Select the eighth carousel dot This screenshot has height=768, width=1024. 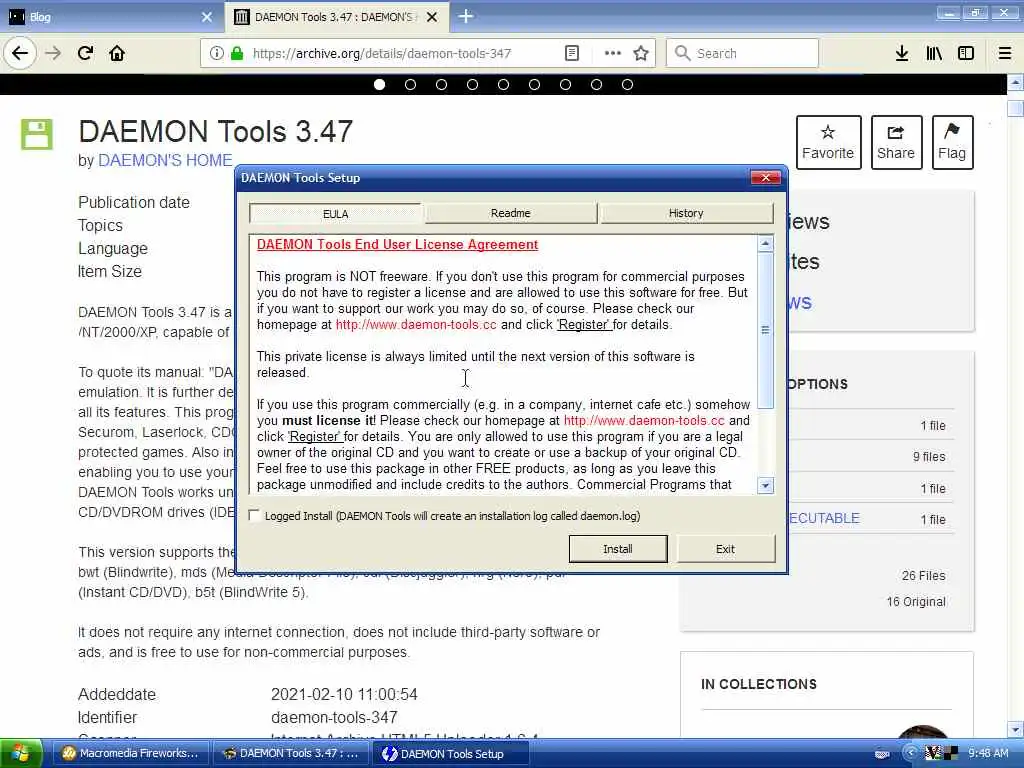tap(596, 84)
